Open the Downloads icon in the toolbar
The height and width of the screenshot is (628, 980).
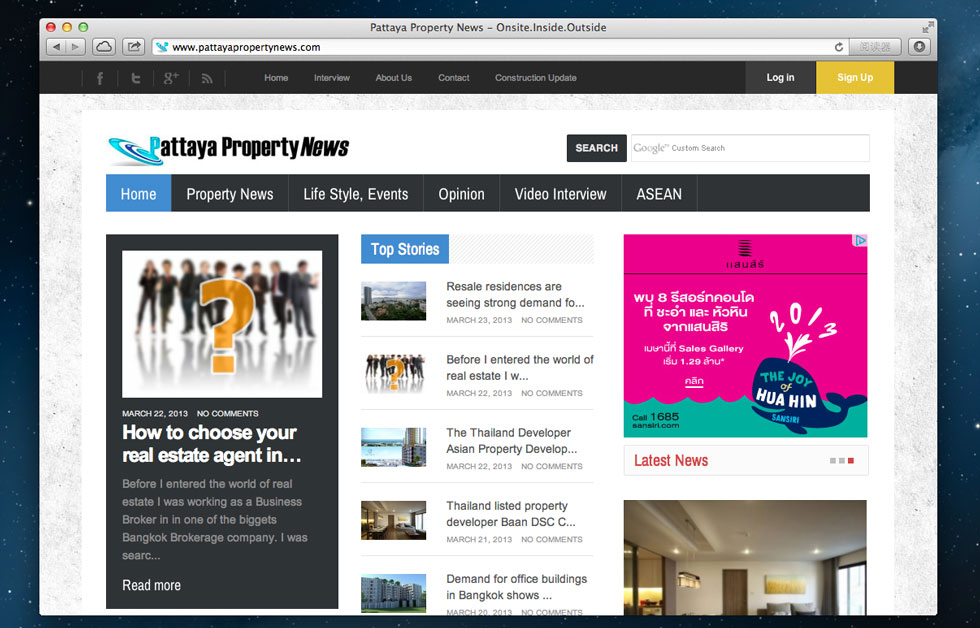[x=919, y=47]
